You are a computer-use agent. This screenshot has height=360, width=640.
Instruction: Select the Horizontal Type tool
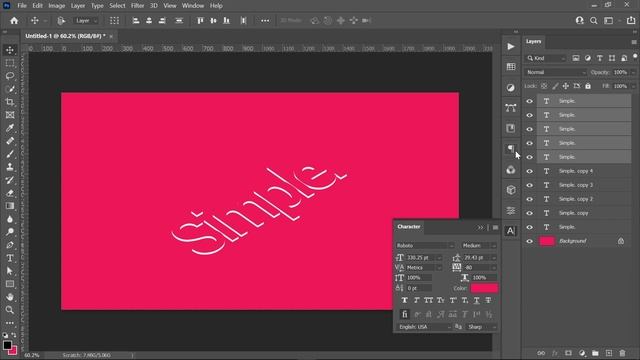(x=10, y=258)
